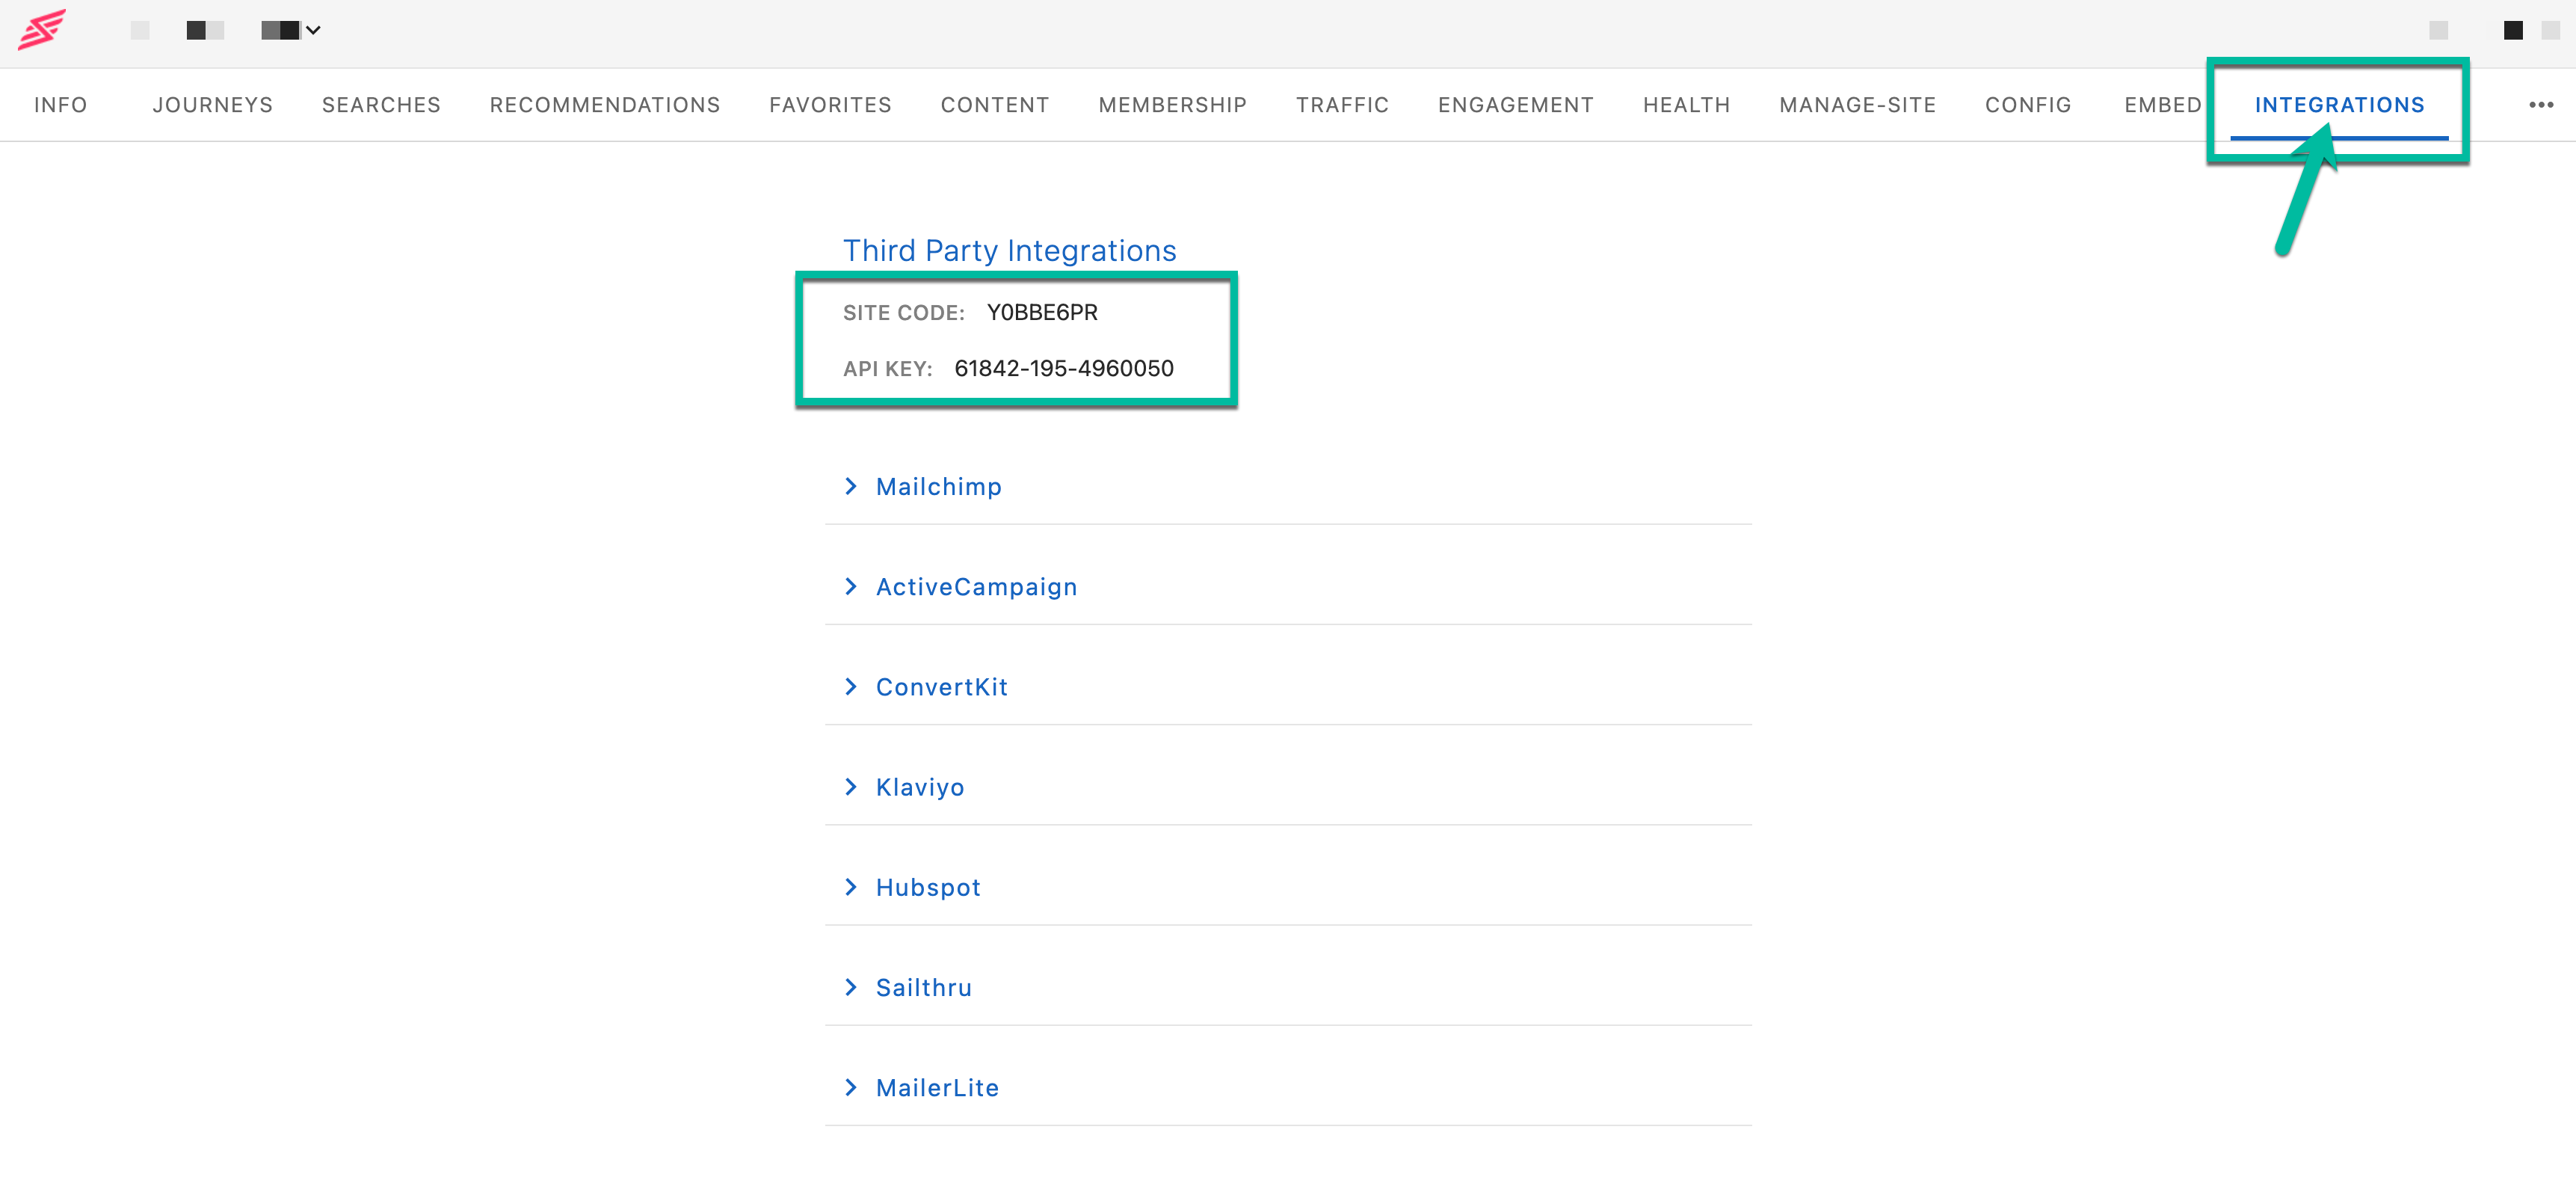Click the API KEY label
The width and height of the screenshot is (2576, 1180).
tap(887, 369)
